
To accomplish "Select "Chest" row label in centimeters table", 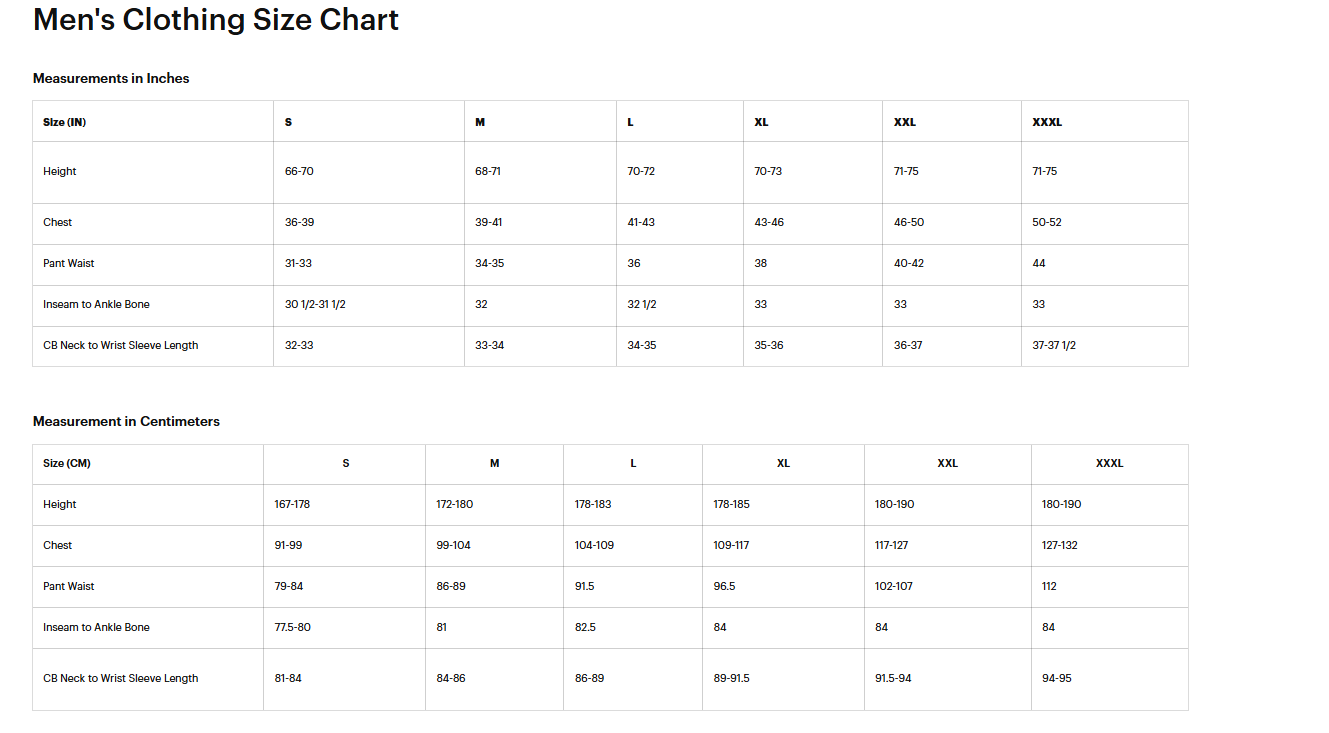I will click(58, 545).
